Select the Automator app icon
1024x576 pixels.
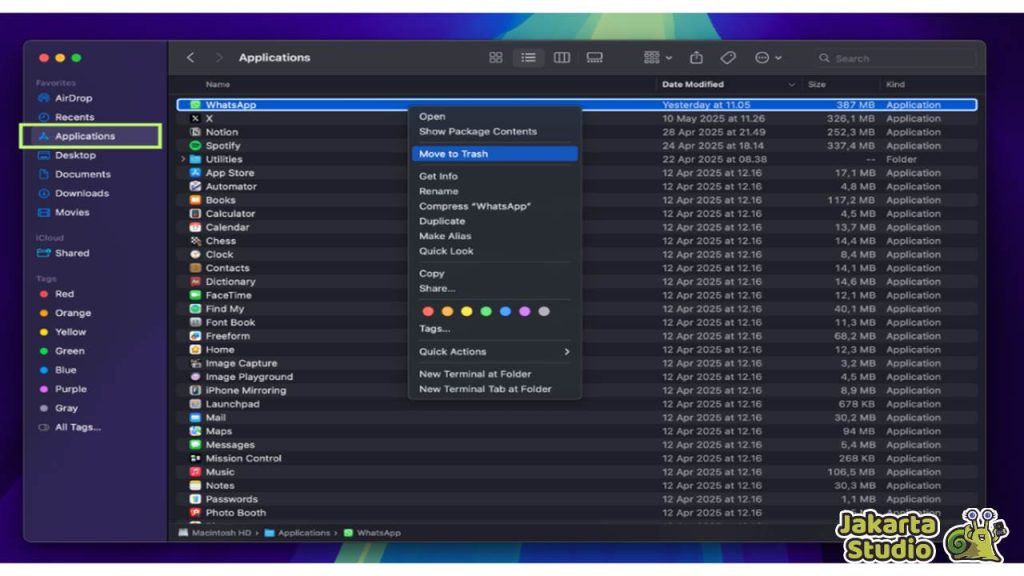tap(195, 186)
